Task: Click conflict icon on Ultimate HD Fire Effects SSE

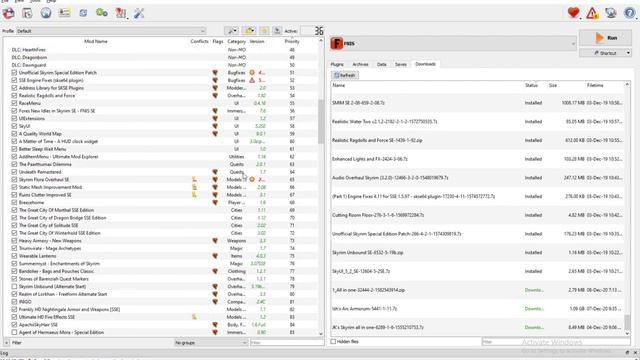Action: 194,317
